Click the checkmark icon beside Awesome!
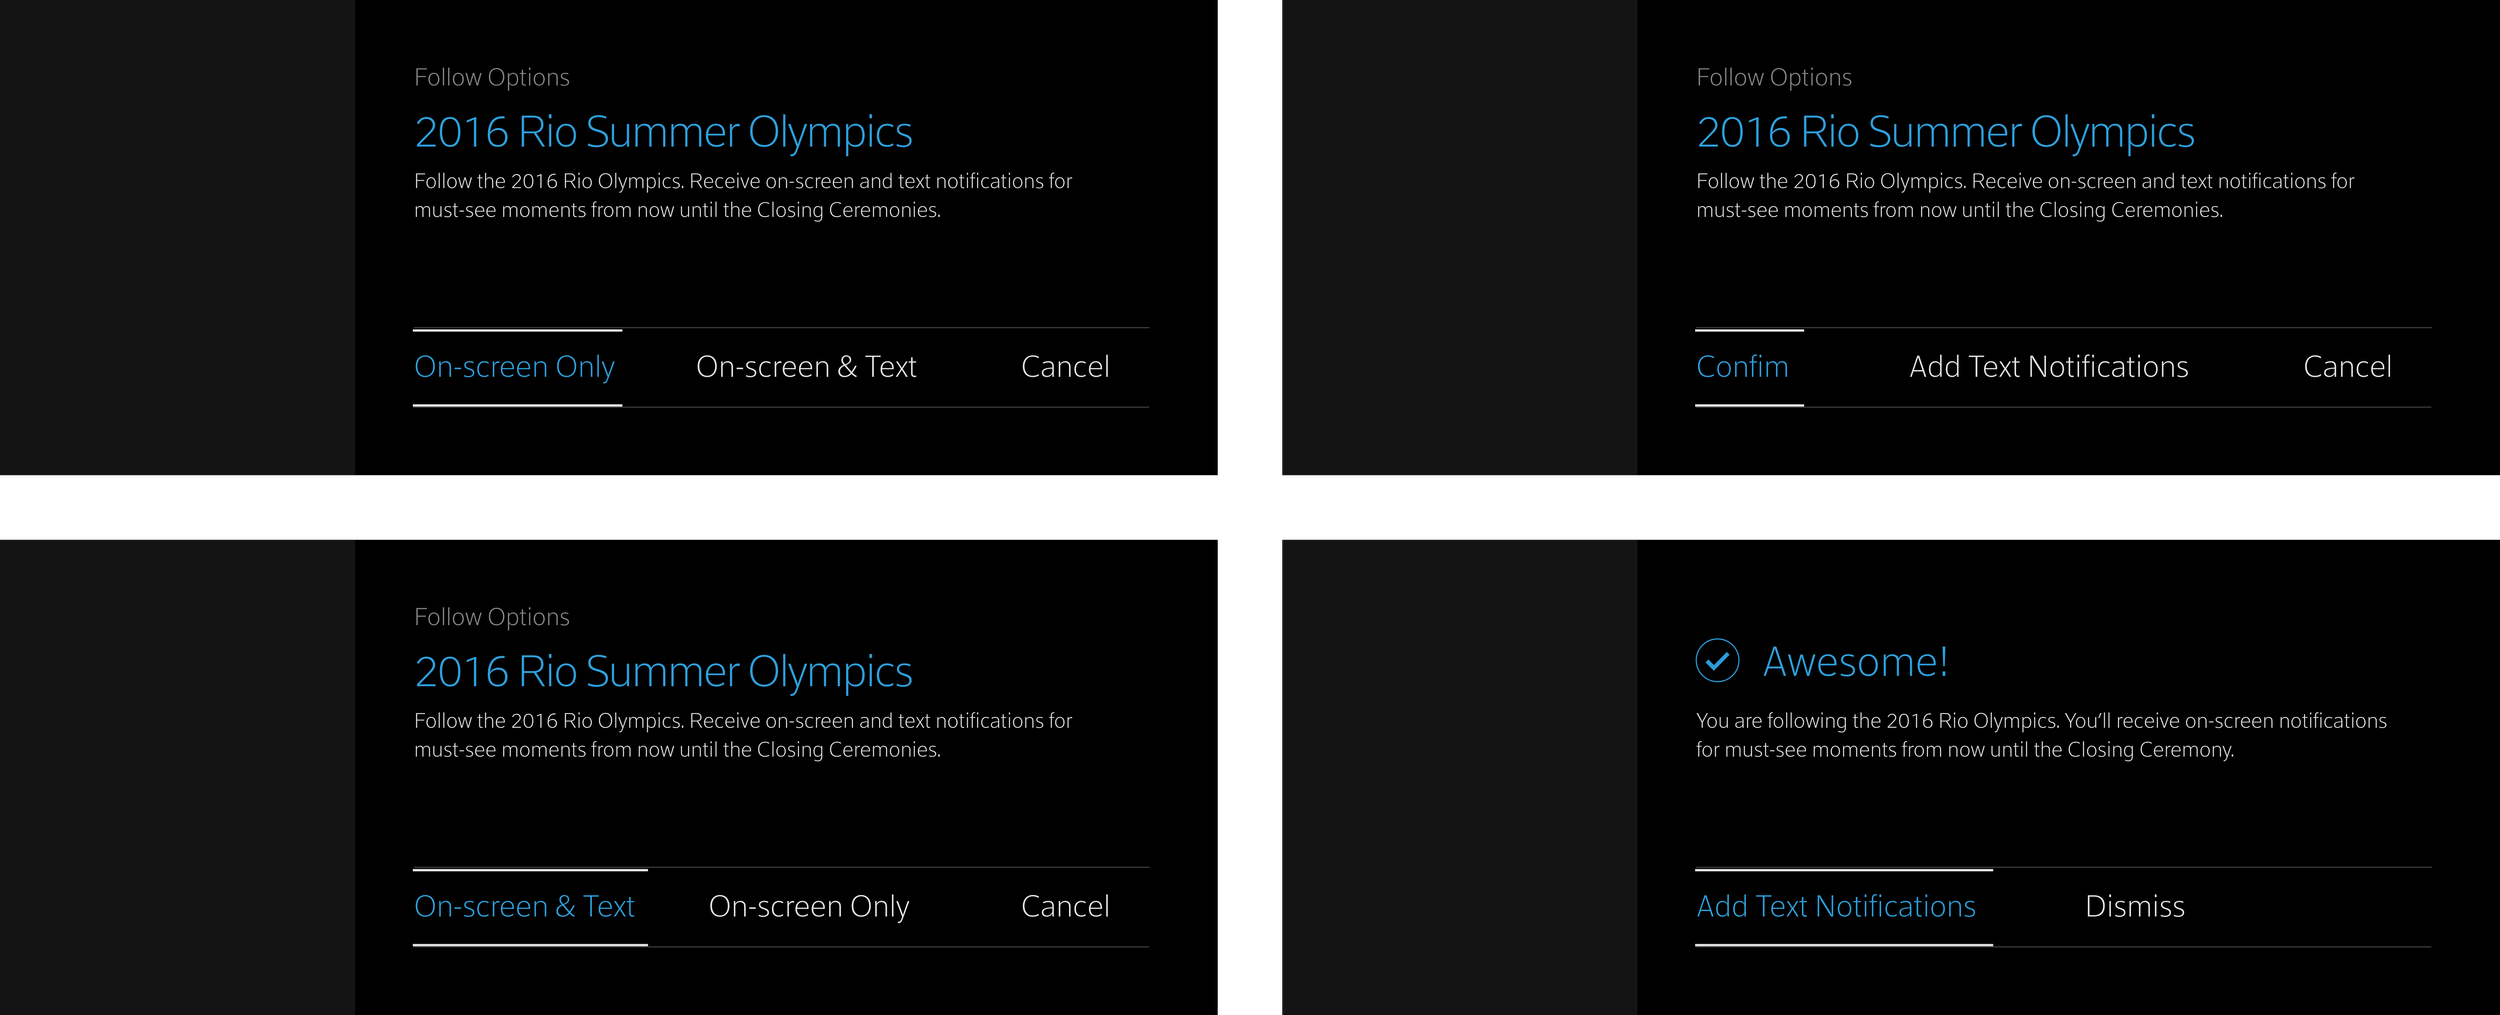The width and height of the screenshot is (2500, 1015). coord(1717,661)
